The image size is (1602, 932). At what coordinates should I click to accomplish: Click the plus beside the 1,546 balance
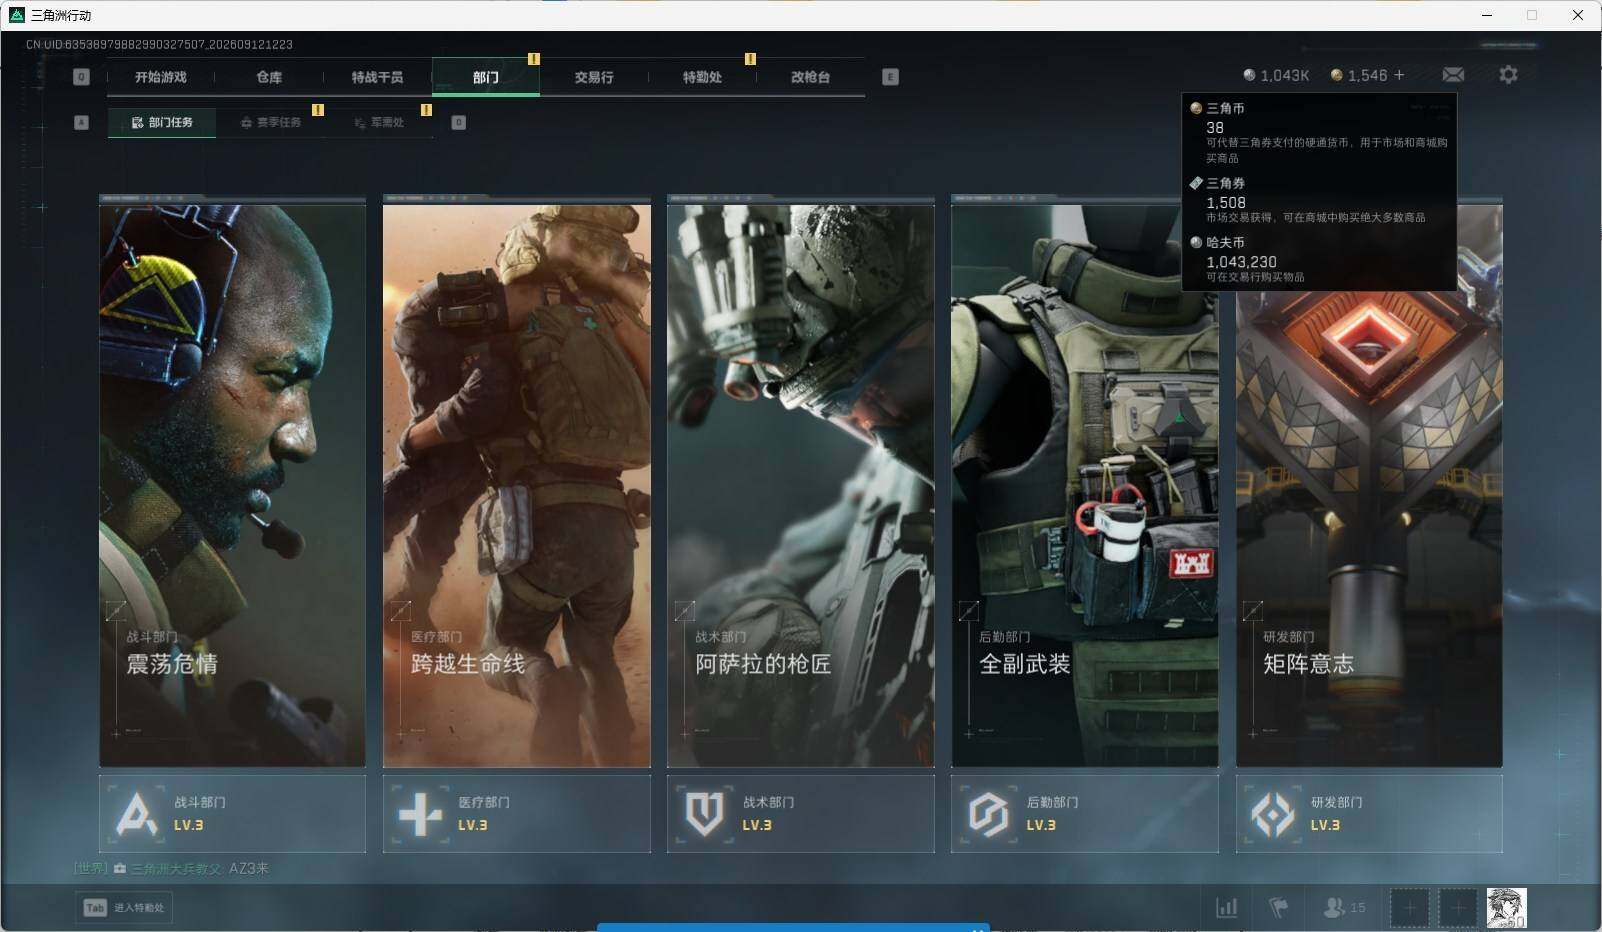click(x=1399, y=75)
